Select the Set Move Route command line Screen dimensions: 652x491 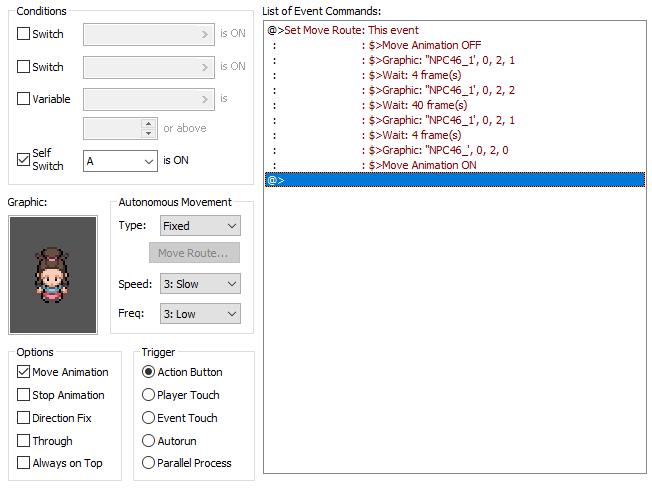(x=345, y=31)
